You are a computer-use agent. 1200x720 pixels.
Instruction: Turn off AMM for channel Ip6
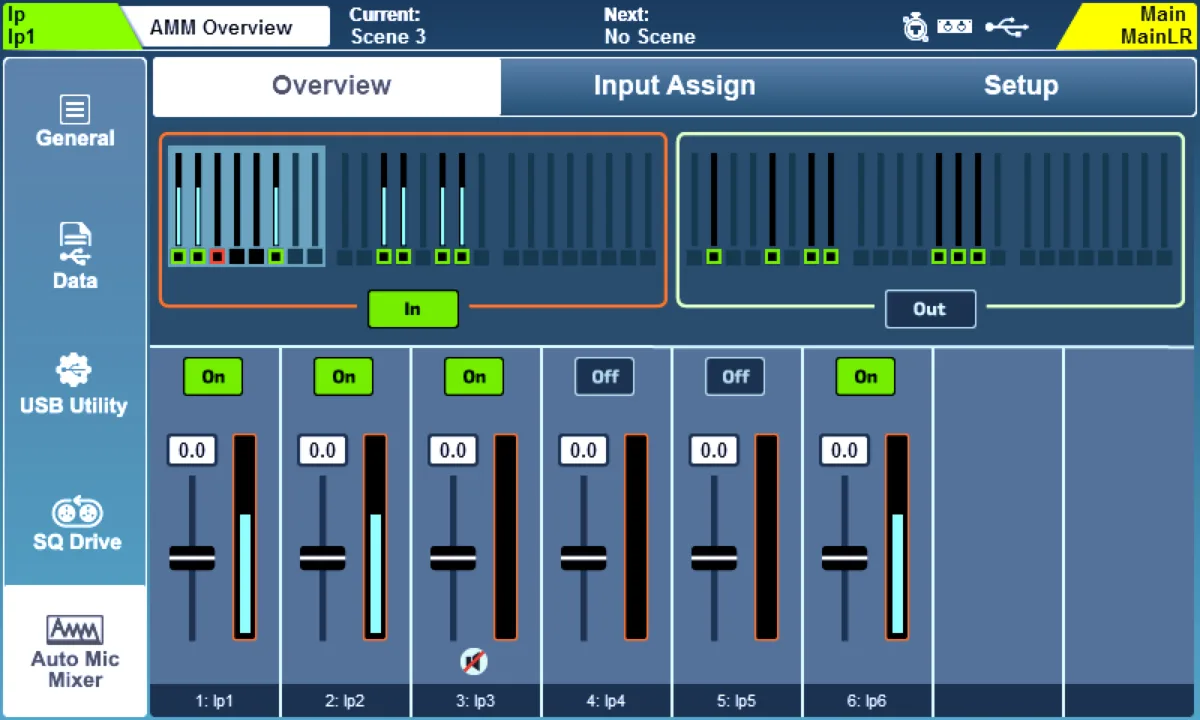[866, 377]
